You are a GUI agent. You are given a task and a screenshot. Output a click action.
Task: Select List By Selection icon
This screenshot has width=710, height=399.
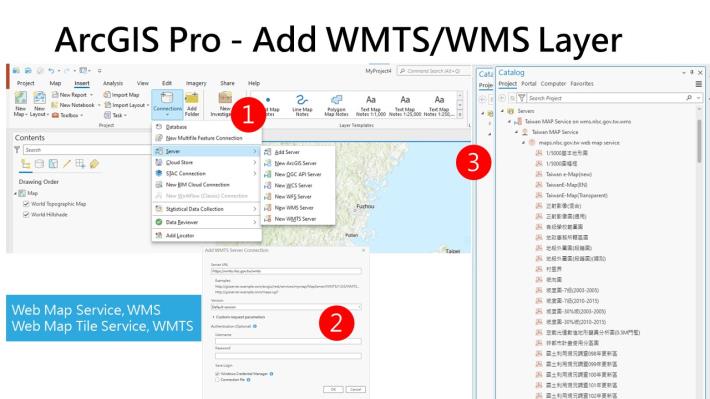coord(53,164)
